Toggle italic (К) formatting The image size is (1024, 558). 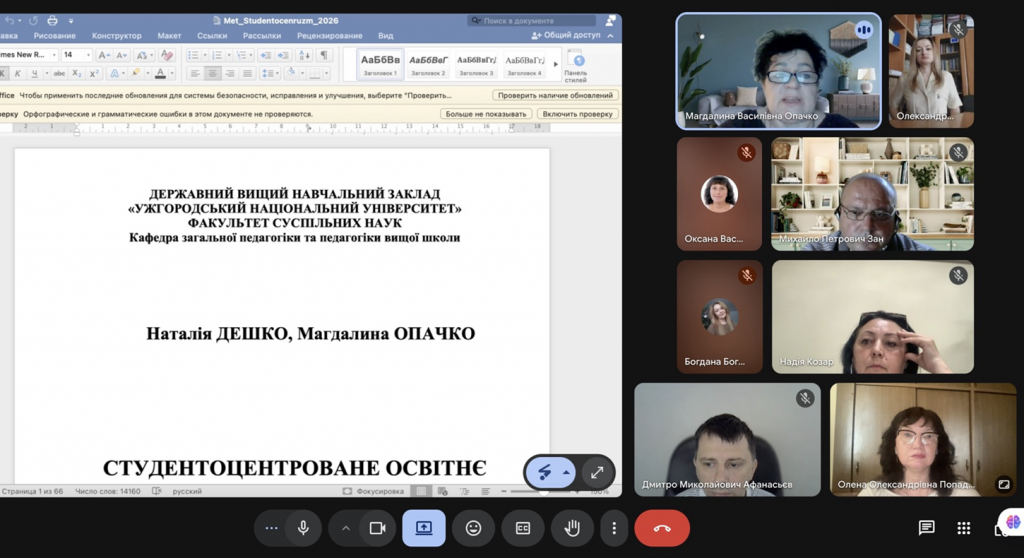[x=18, y=73]
